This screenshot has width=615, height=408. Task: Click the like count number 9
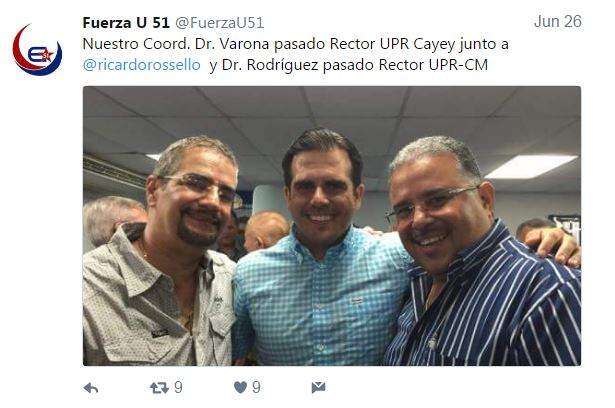coord(256,388)
